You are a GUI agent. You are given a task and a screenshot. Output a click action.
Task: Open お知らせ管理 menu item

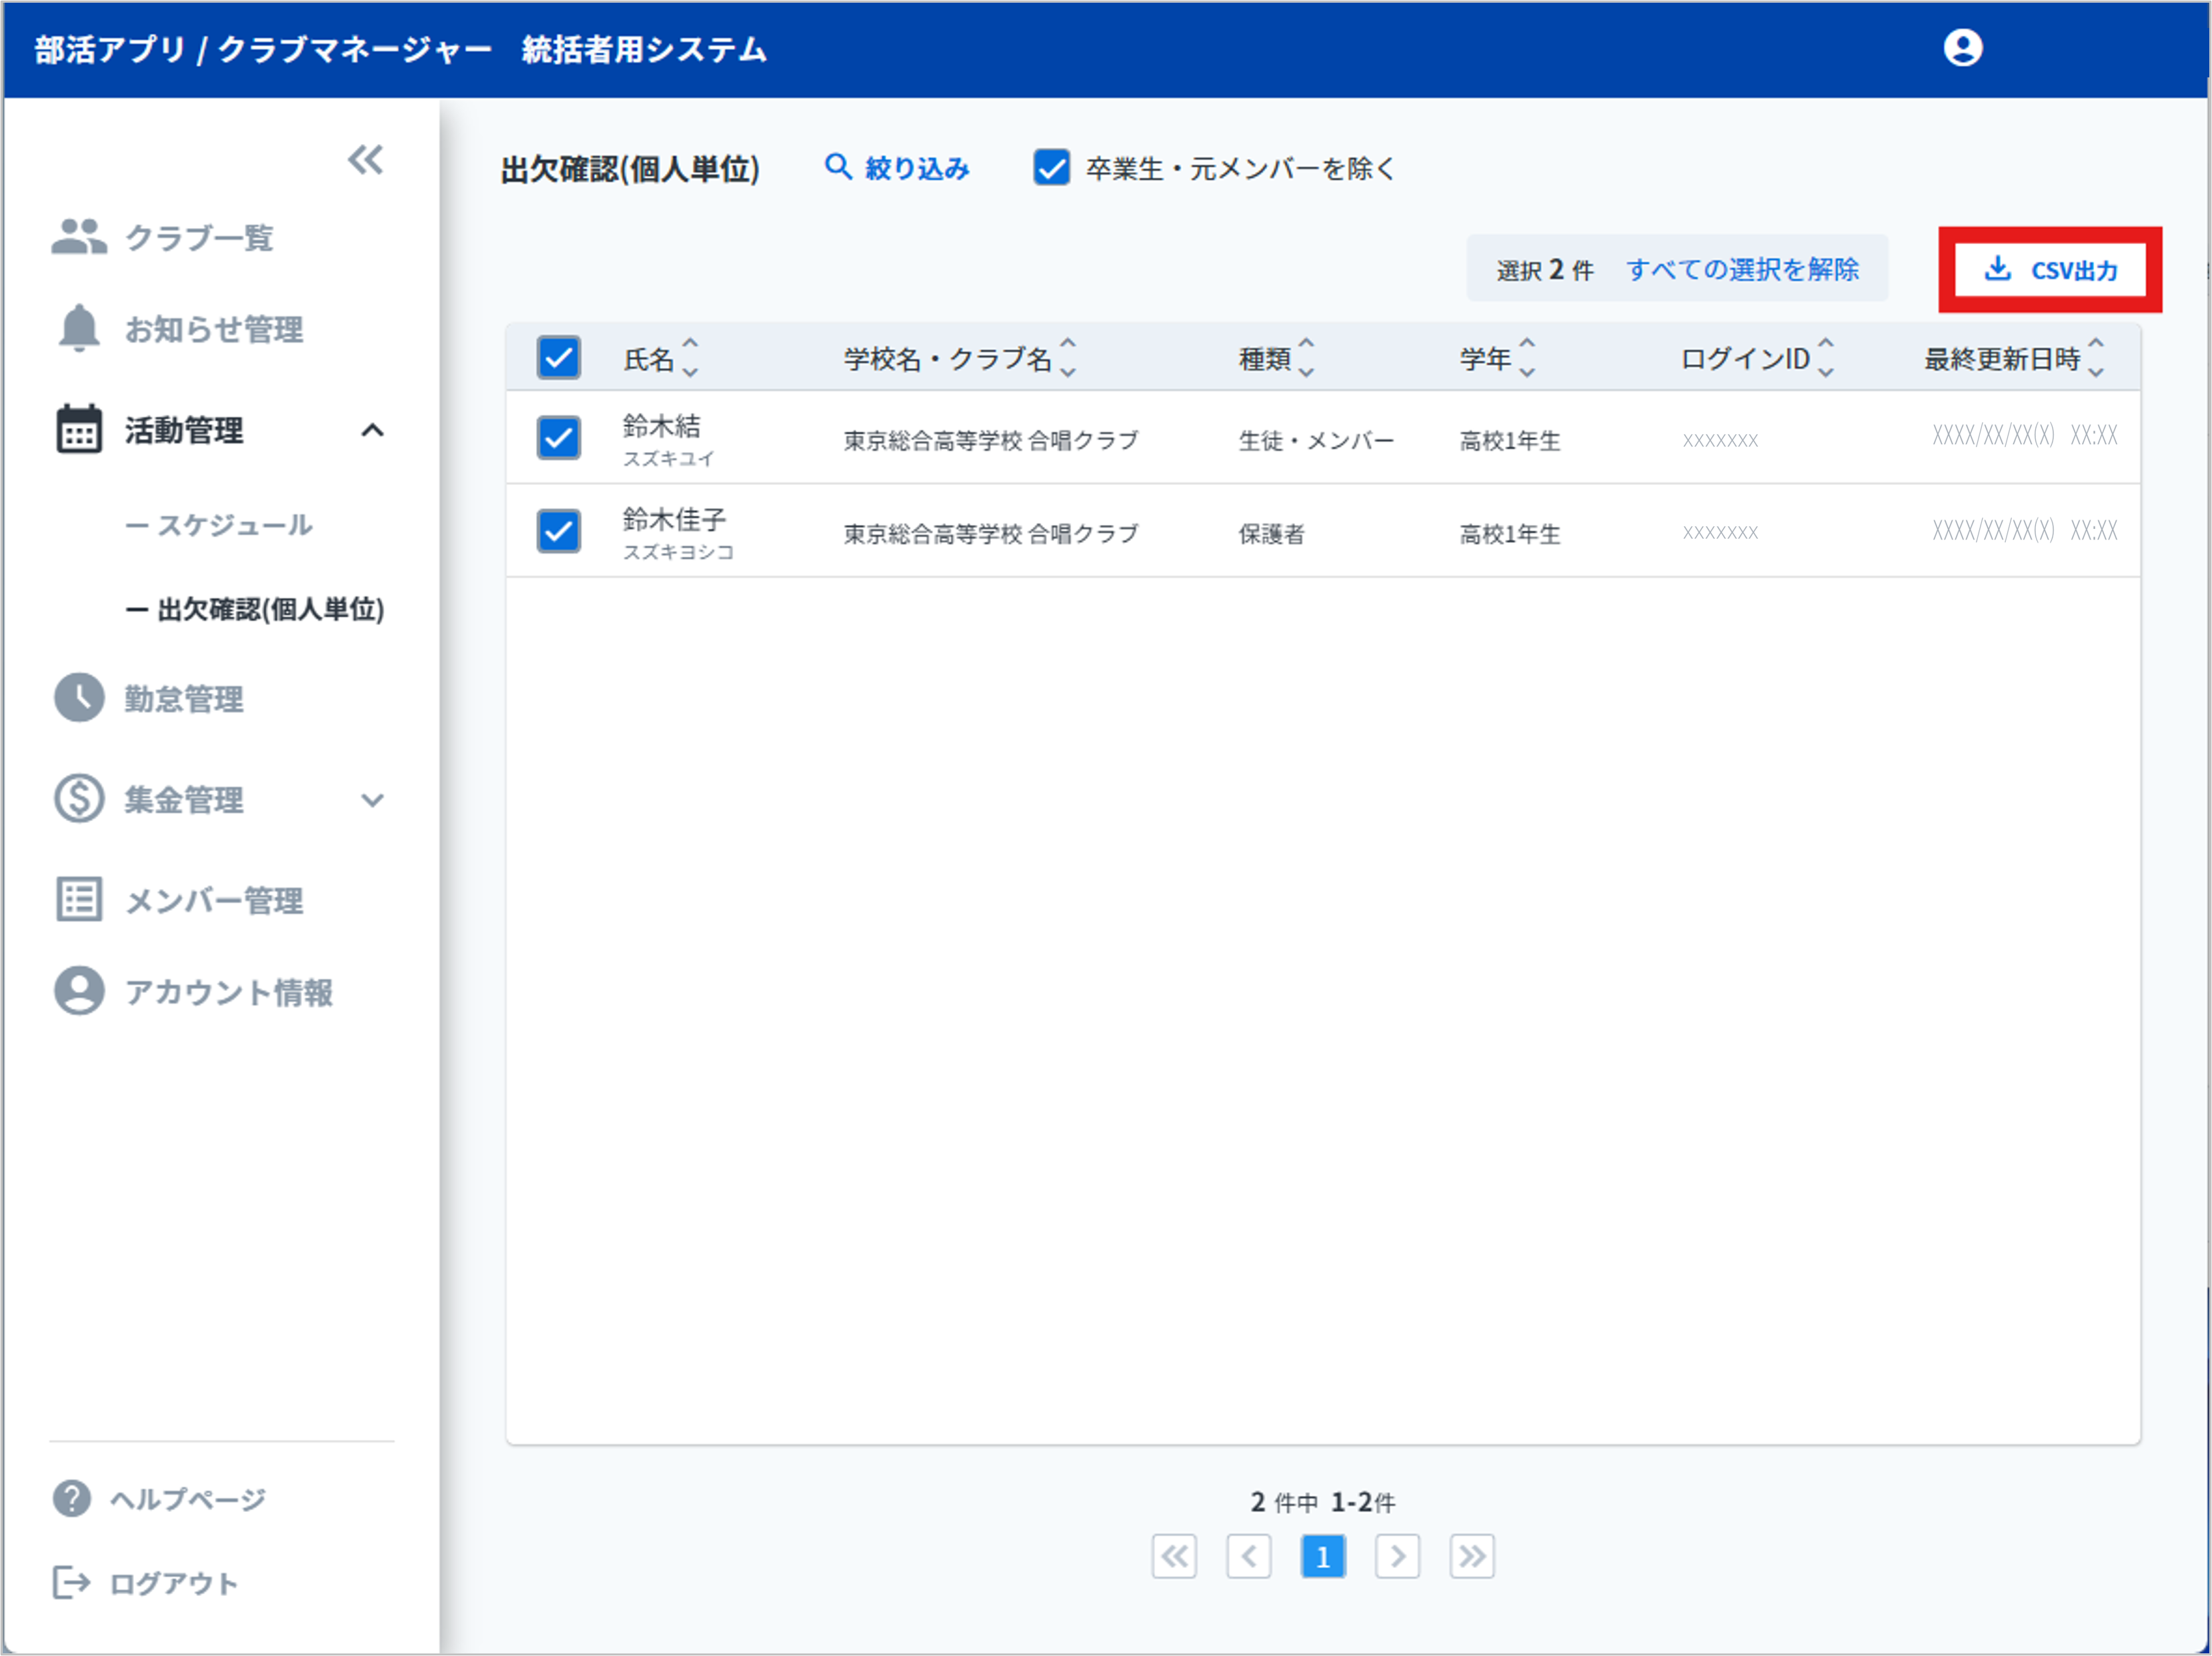tap(214, 329)
